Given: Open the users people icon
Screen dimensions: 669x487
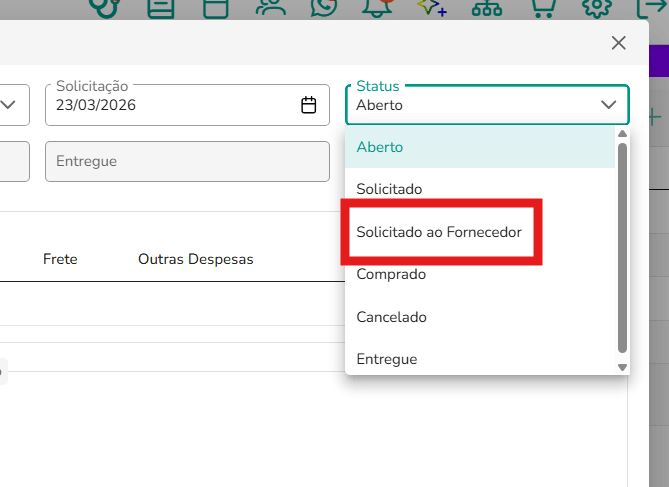Looking at the screenshot, I should click(x=271, y=8).
